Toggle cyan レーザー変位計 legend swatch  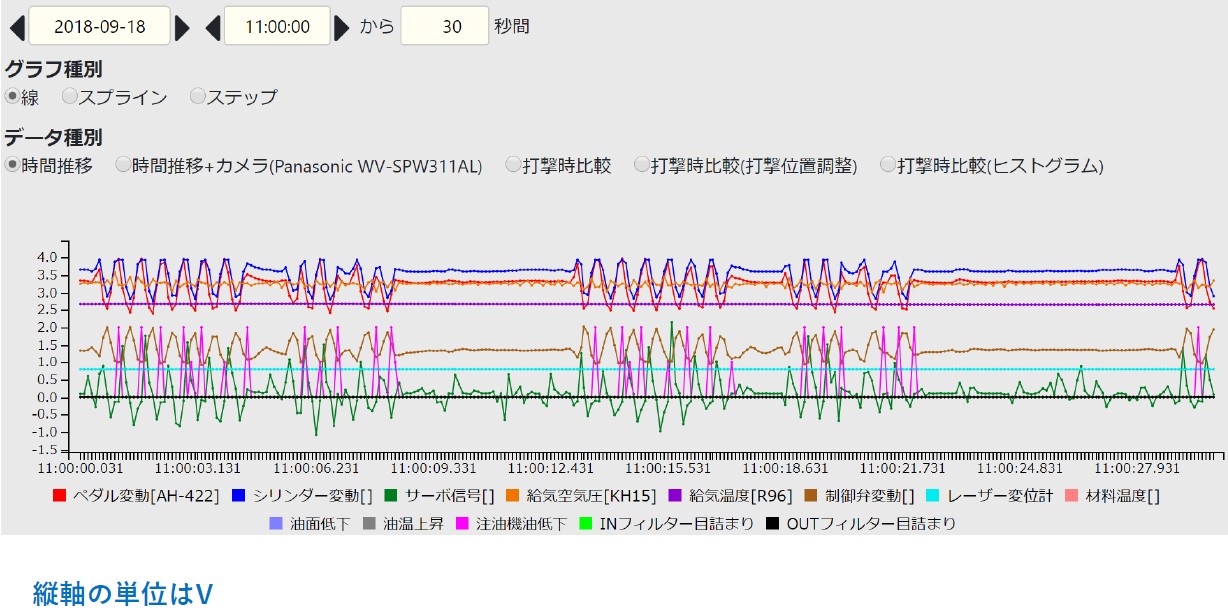[933, 495]
